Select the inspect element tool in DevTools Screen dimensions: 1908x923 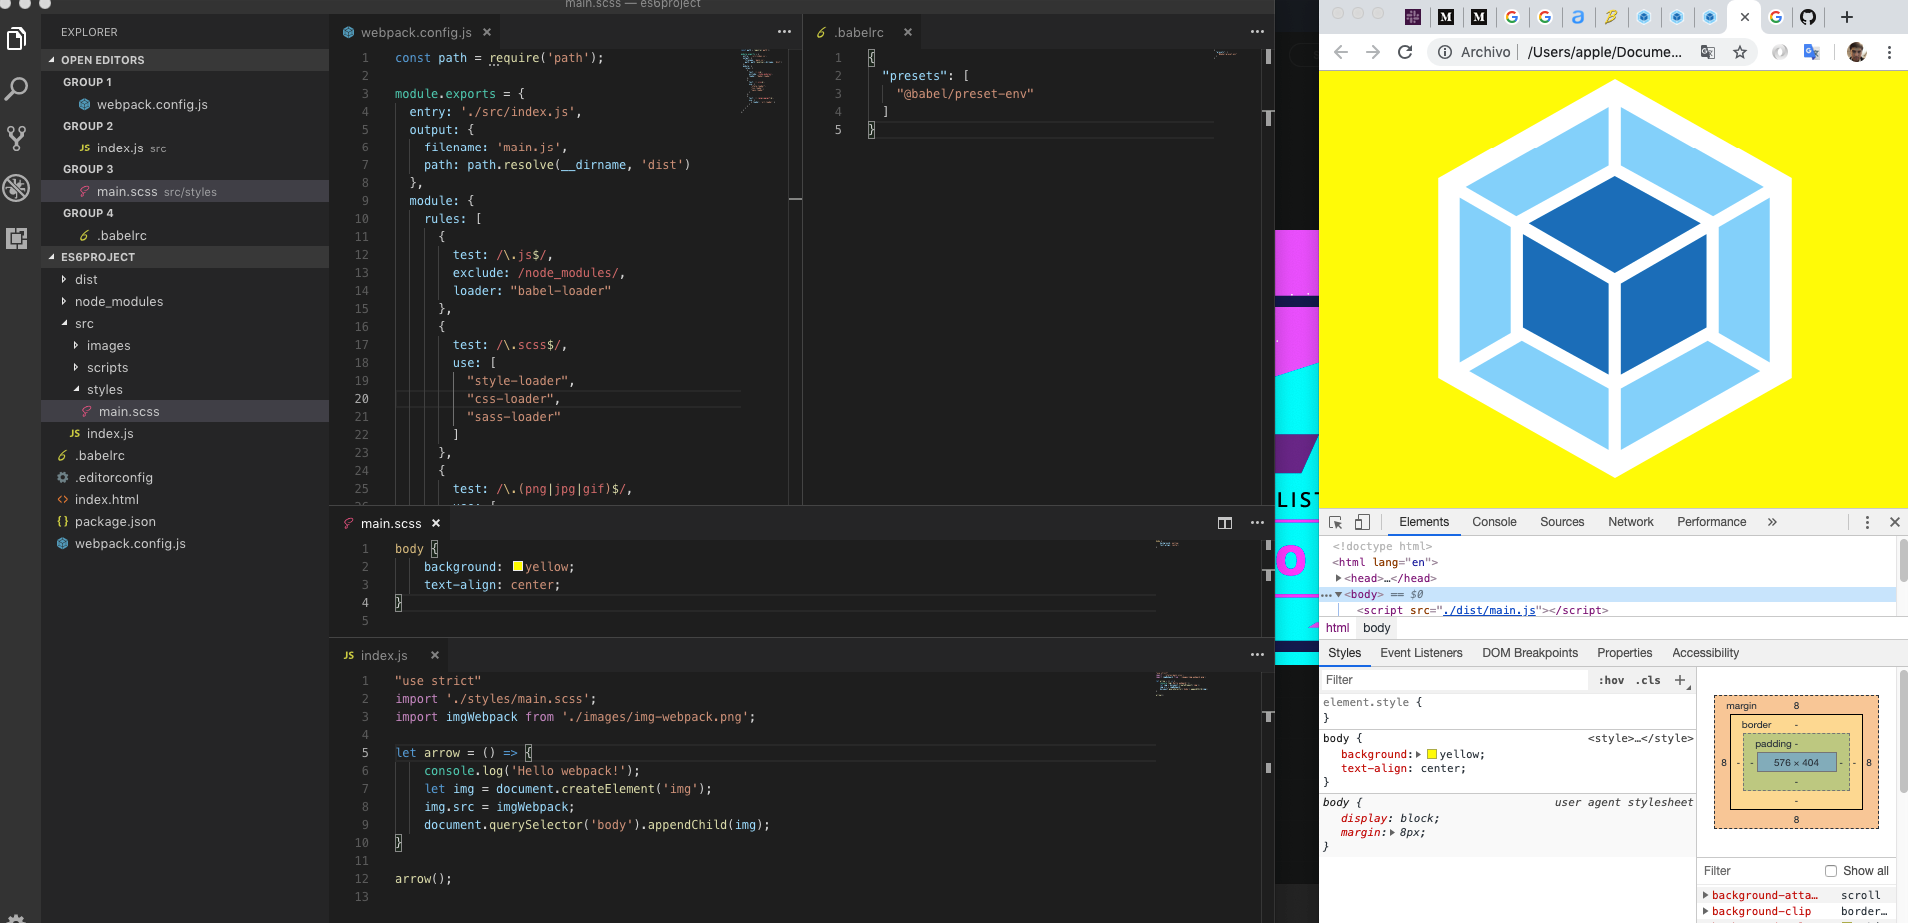[1337, 521]
